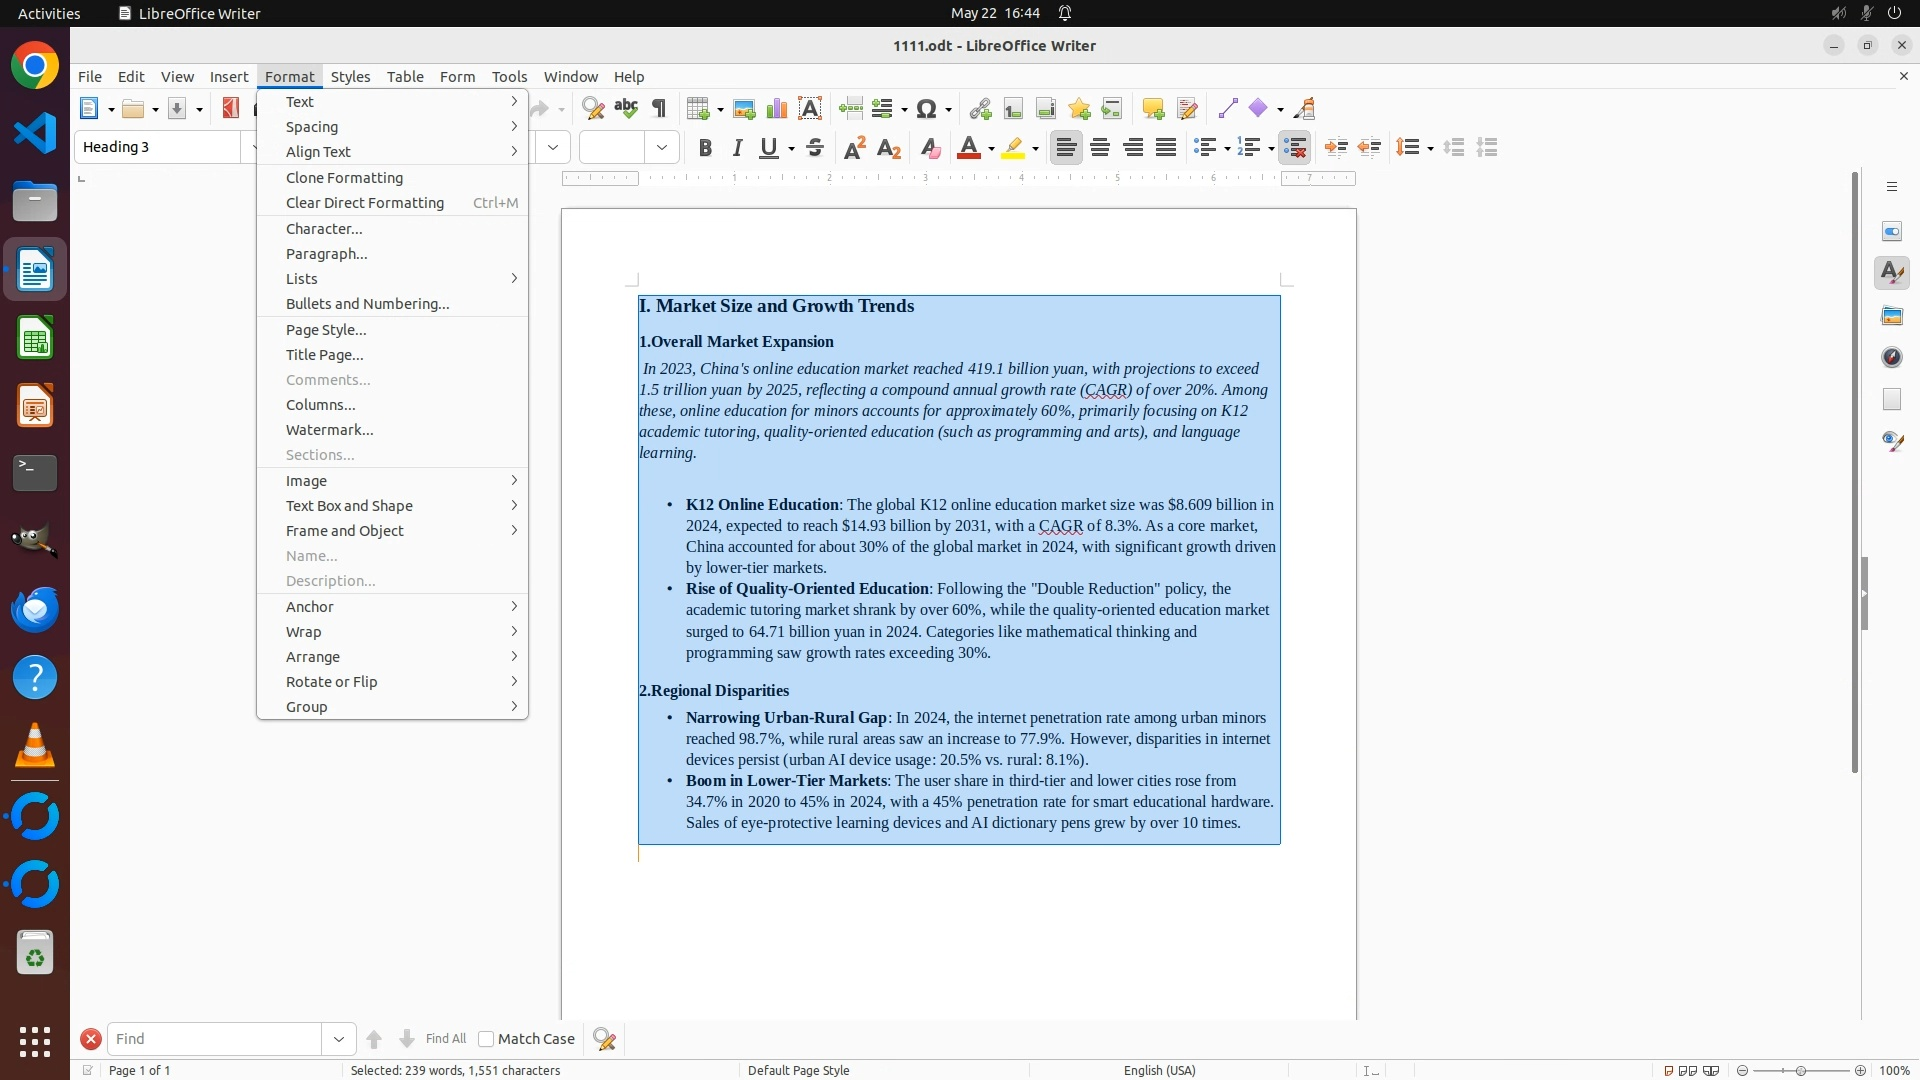
Task: Click the Superscript formatting icon
Action: coord(855,148)
